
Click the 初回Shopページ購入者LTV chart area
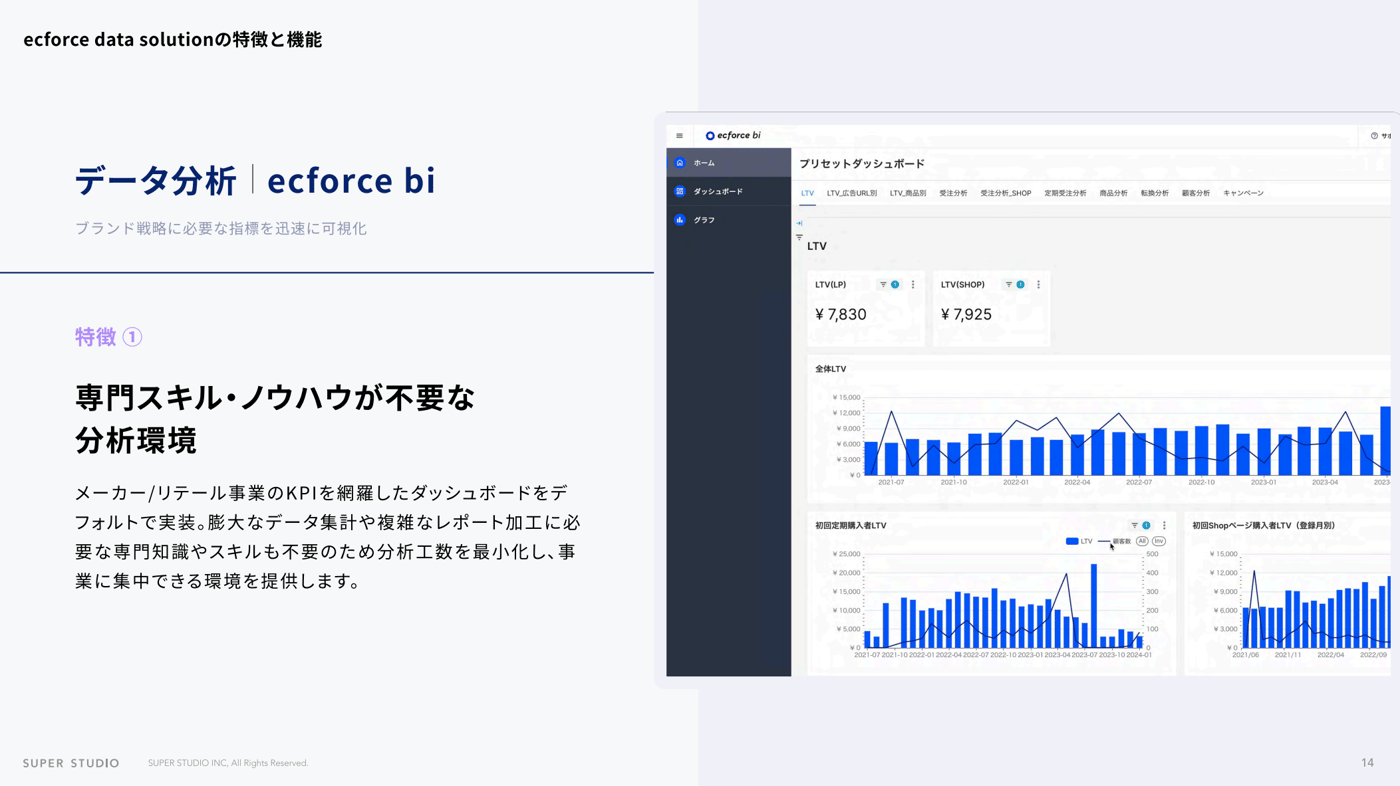coord(1315,601)
